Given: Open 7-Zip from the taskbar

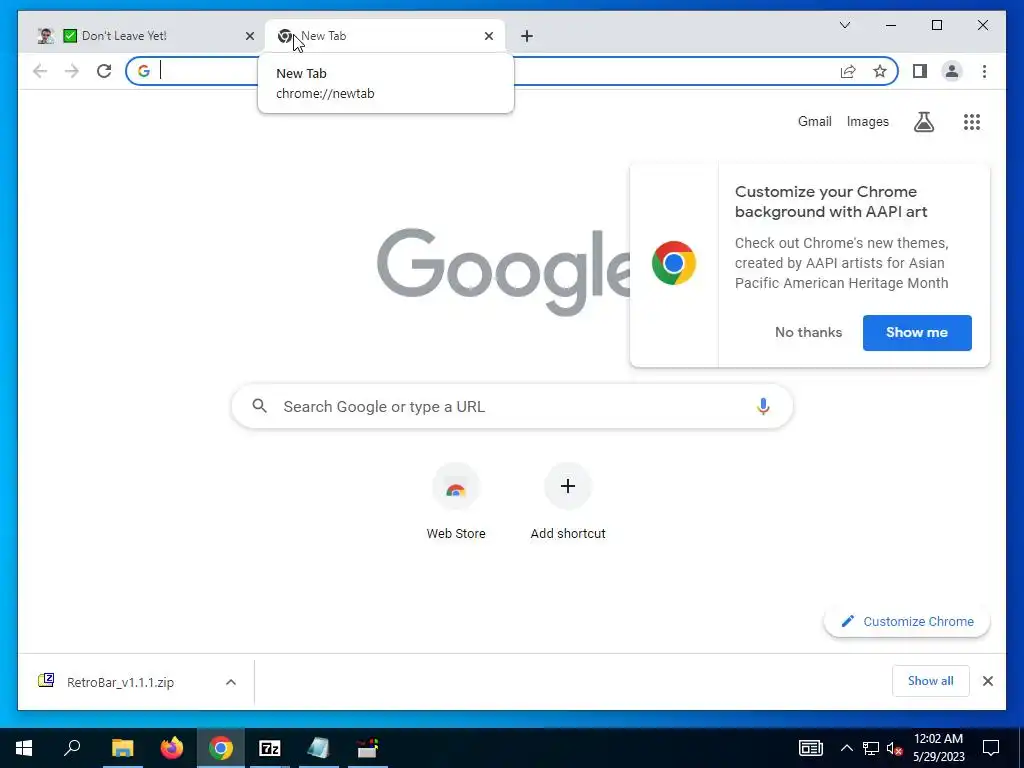Looking at the screenshot, I should (270, 748).
